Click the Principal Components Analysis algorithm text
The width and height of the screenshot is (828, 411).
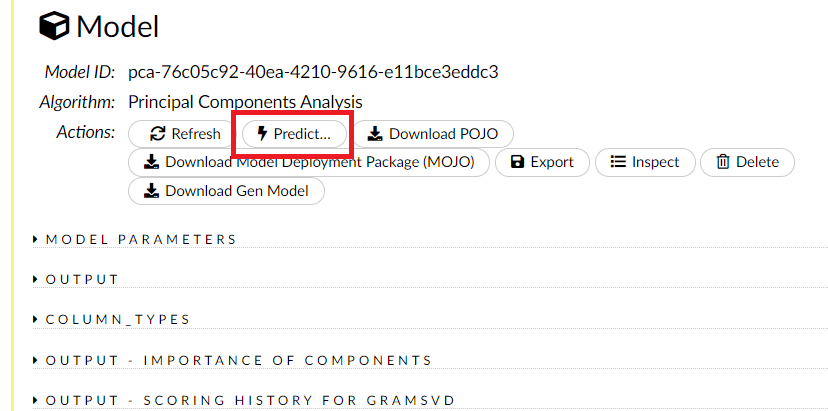point(245,102)
